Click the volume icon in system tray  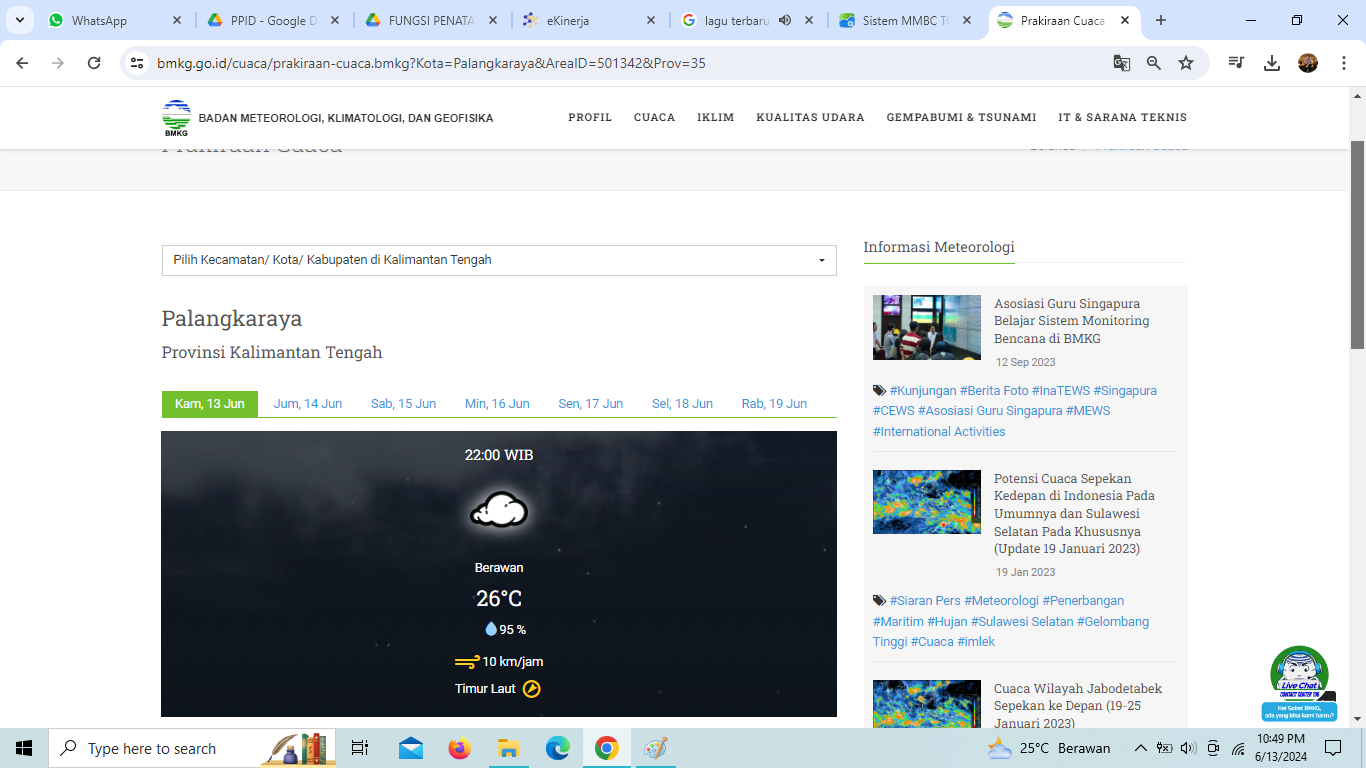tap(1188, 748)
